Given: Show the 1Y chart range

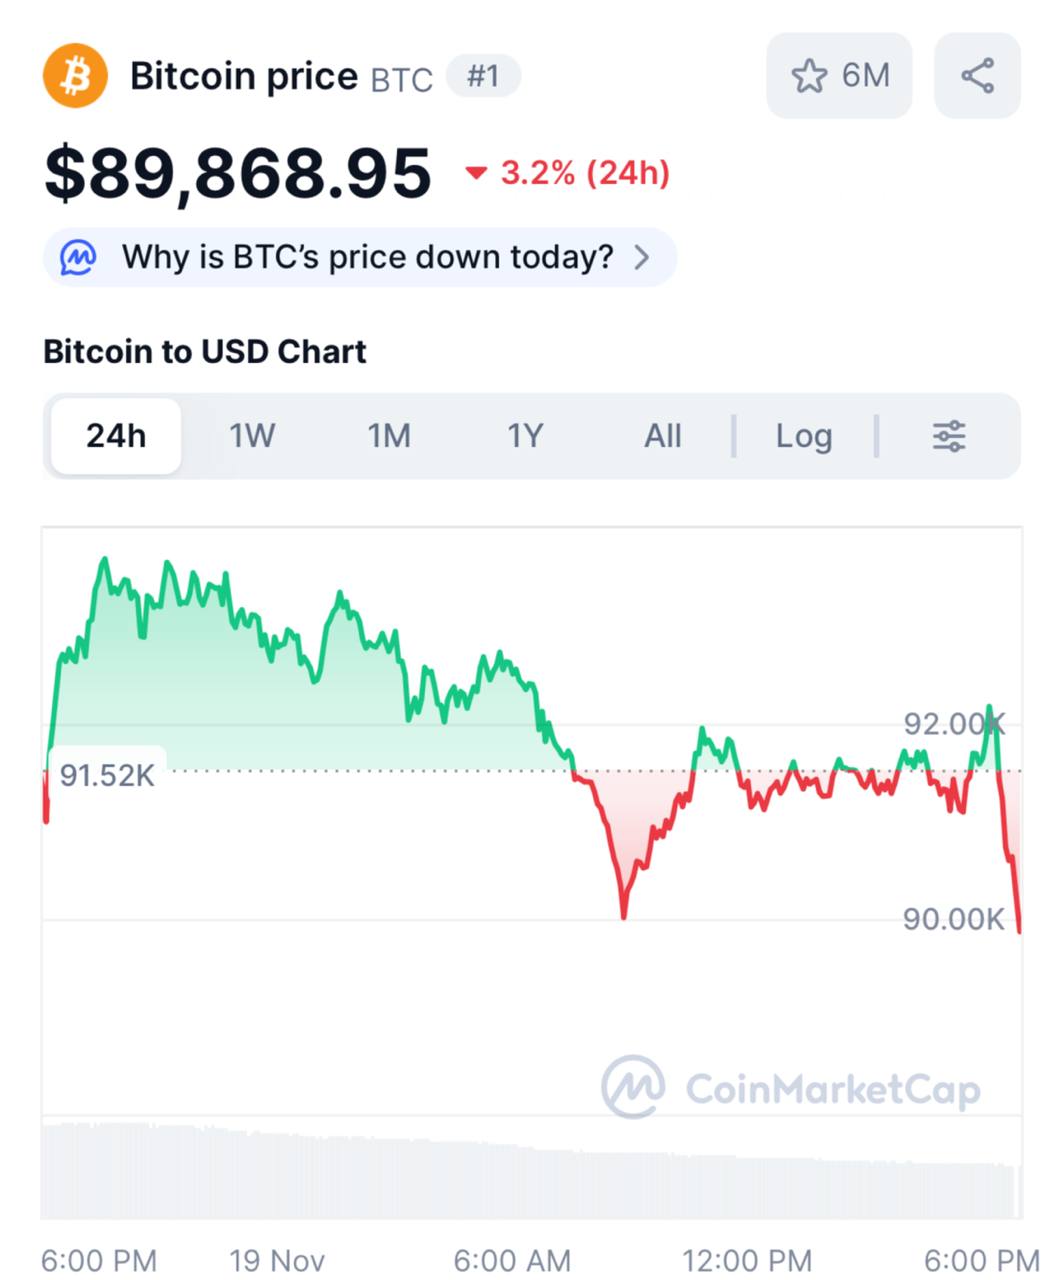Looking at the screenshot, I should [525, 436].
